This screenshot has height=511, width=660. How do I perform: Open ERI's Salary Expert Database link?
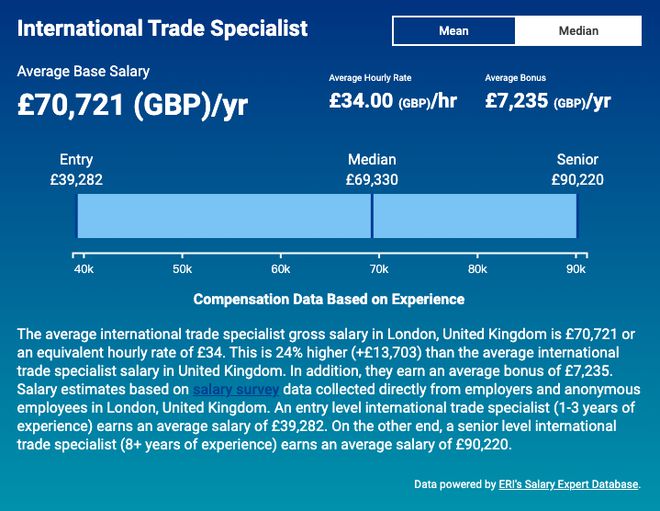click(568, 484)
